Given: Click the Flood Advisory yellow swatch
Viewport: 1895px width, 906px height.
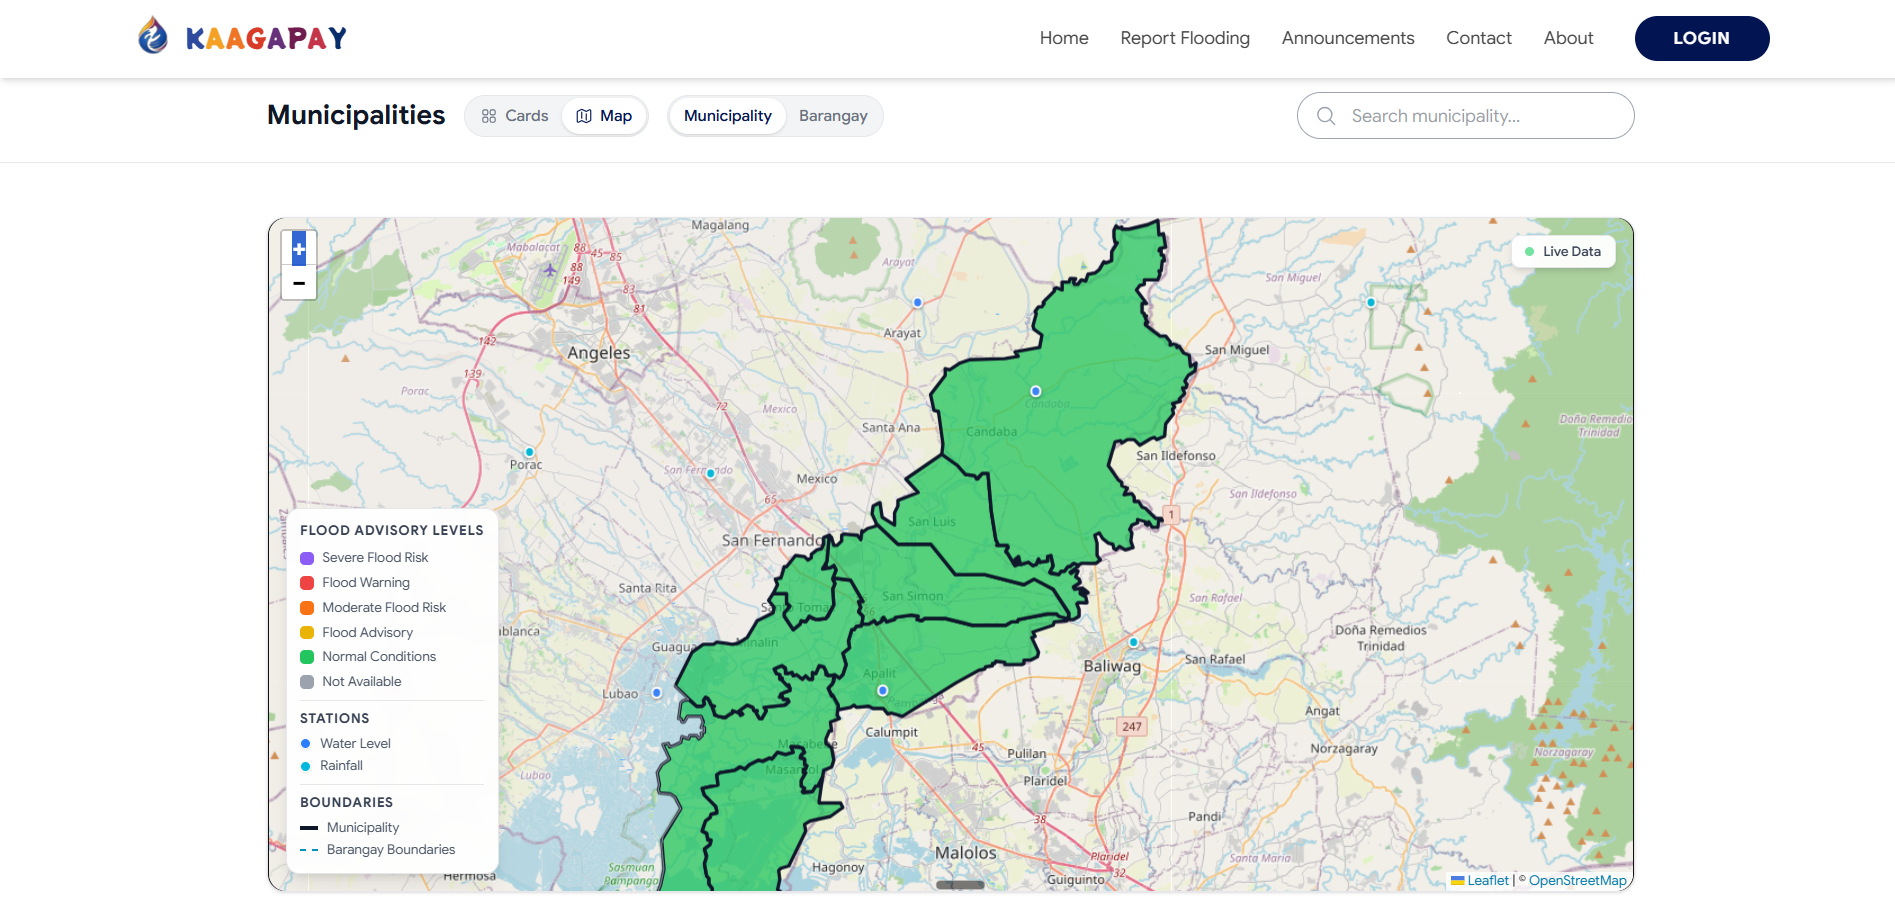Looking at the screenshot, I should [307, 632].
